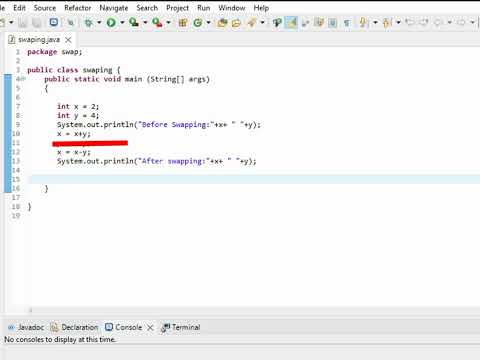Open the Search dropdown arrow
The height and width of the screenshot is (360, 480).
pyautogui.click(x=262, y=23)
